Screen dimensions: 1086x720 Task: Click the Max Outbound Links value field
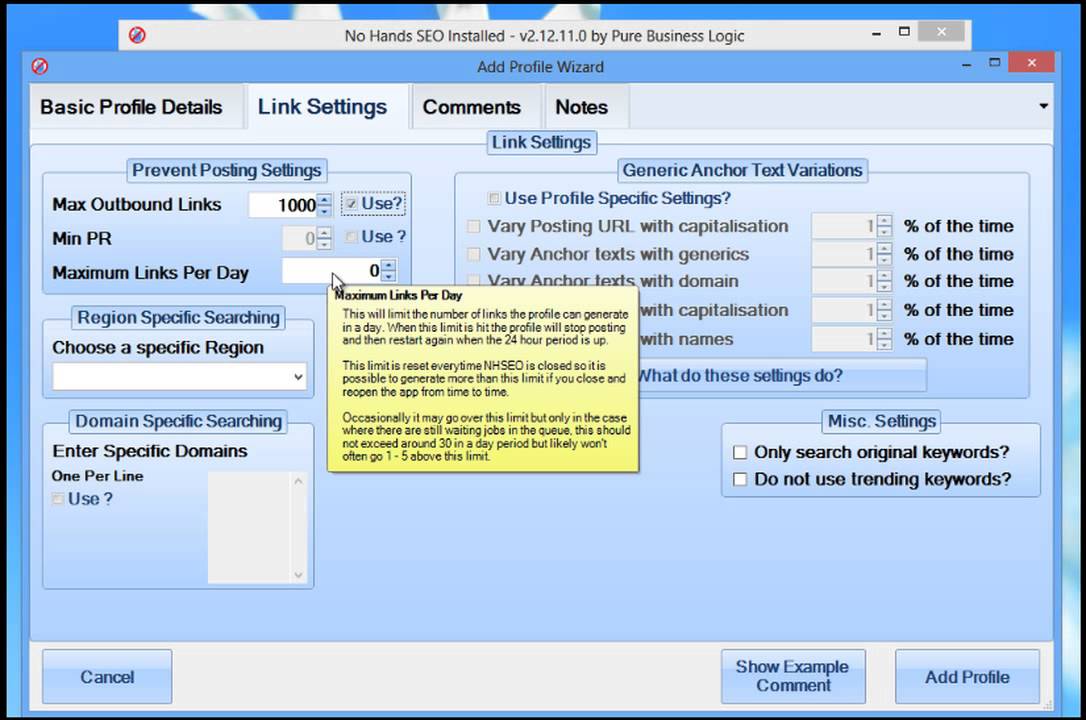coord(283,205)
